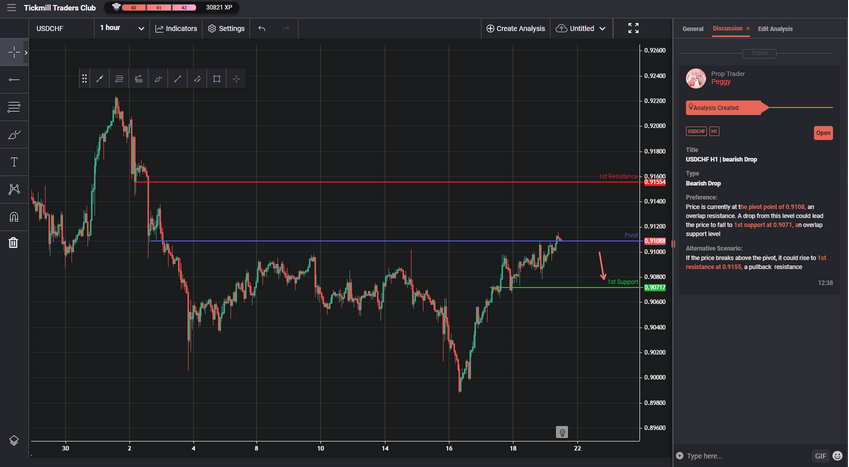Focus the Type here message field
The image size is (849, 467).
[747, 456]
